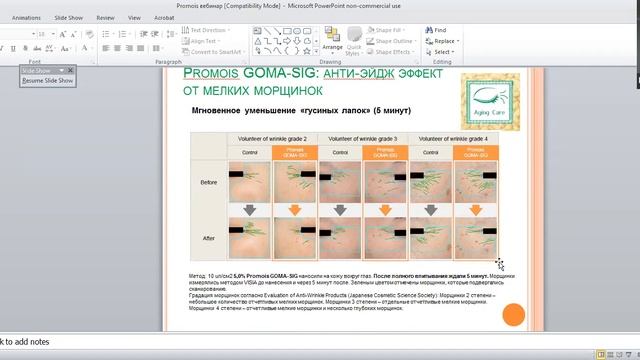Select the Right Arrow block shape
The height and width of the screenshot is (360, 640).
click(287, 41)
